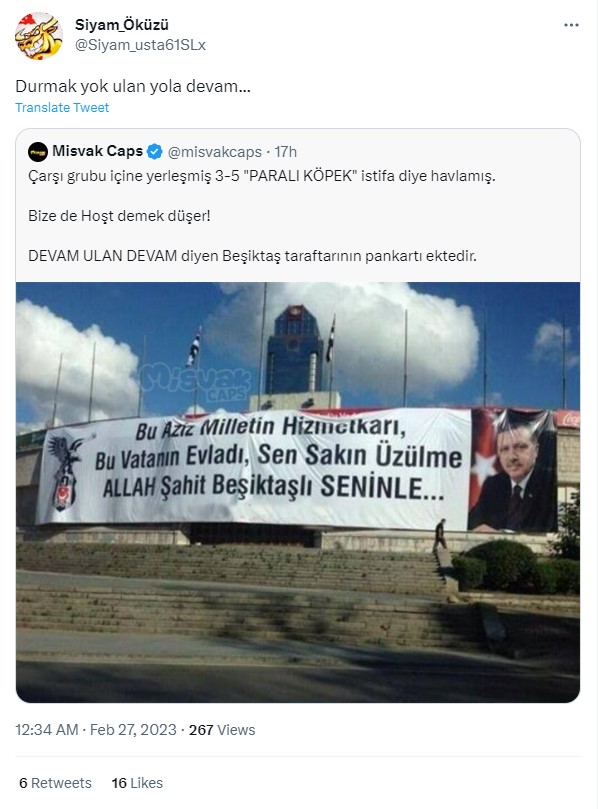Click the Siyam_Öküzü profile avatar
This screenshot has width=598, height=809.
[x=39, y=36]
